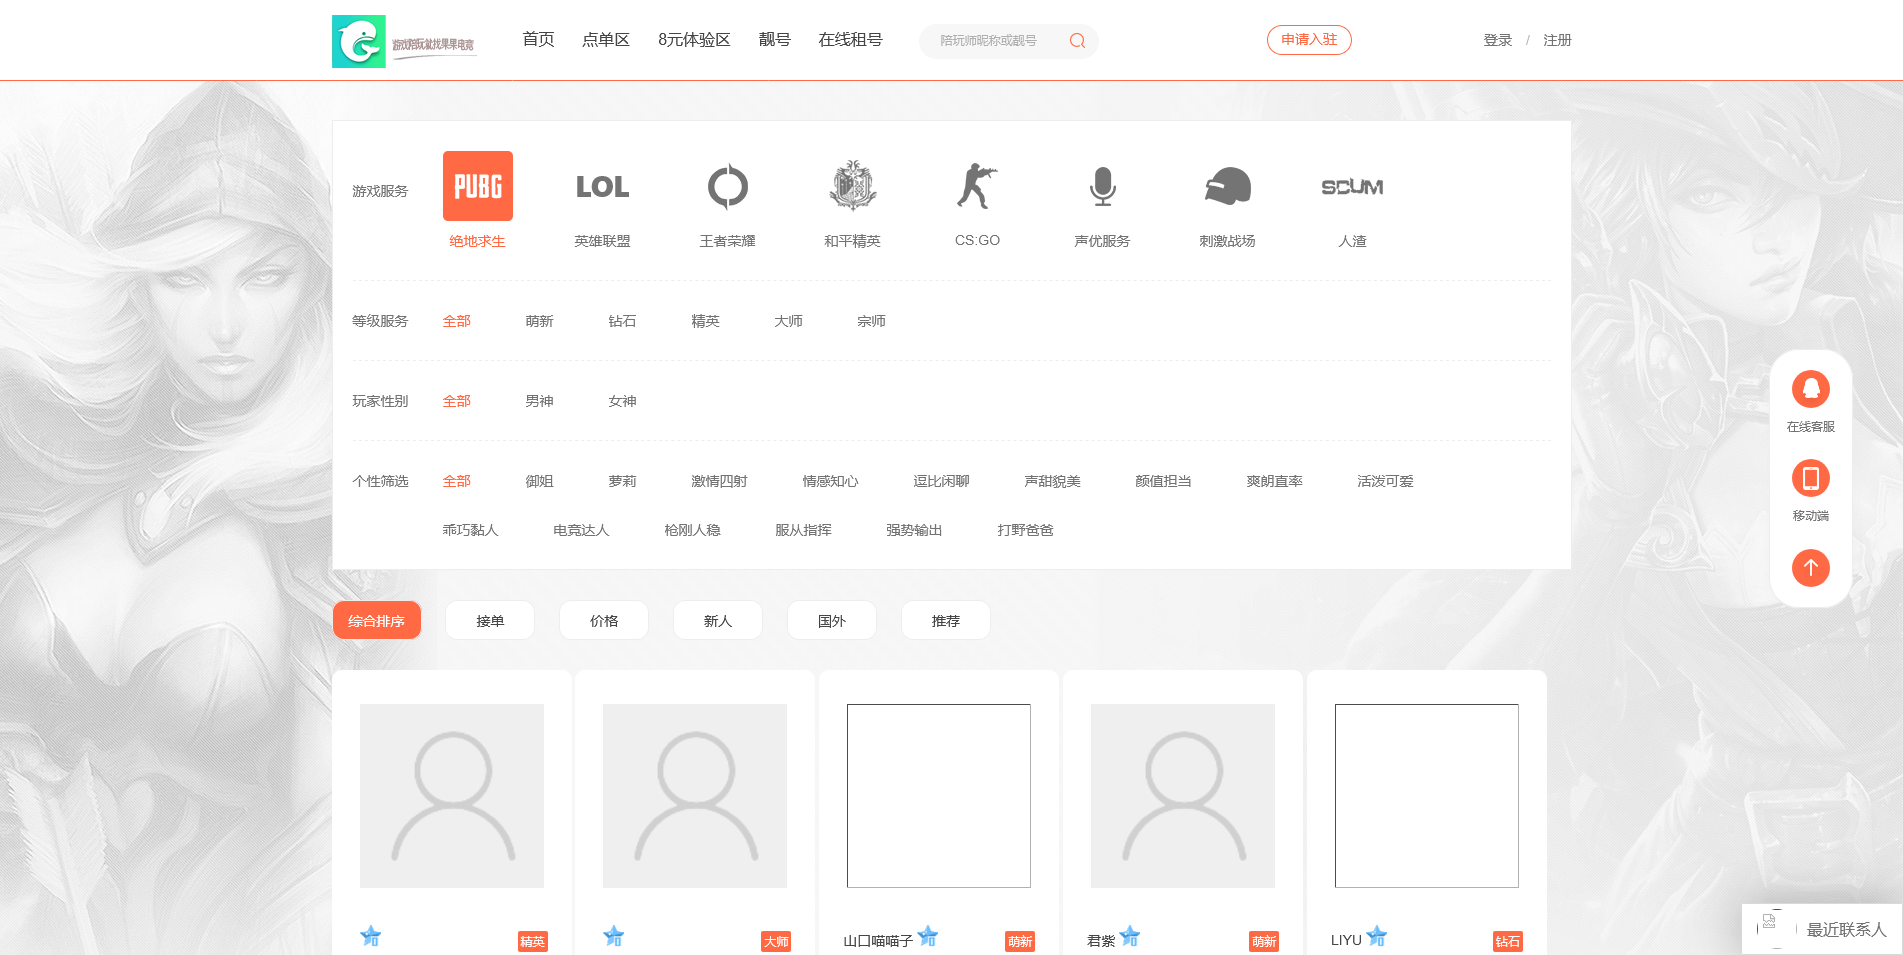This screenshot has width=1903, height=955.
Task: Choose the CS:GO soldier icon
Action: [977, 186]
